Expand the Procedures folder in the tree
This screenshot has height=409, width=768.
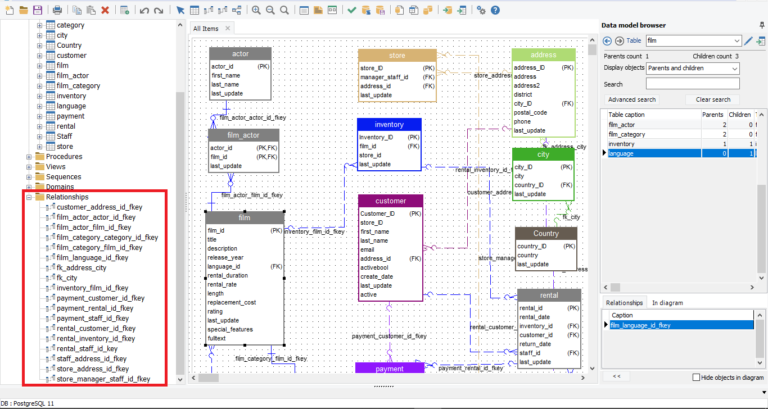click(x=29, y=156)
